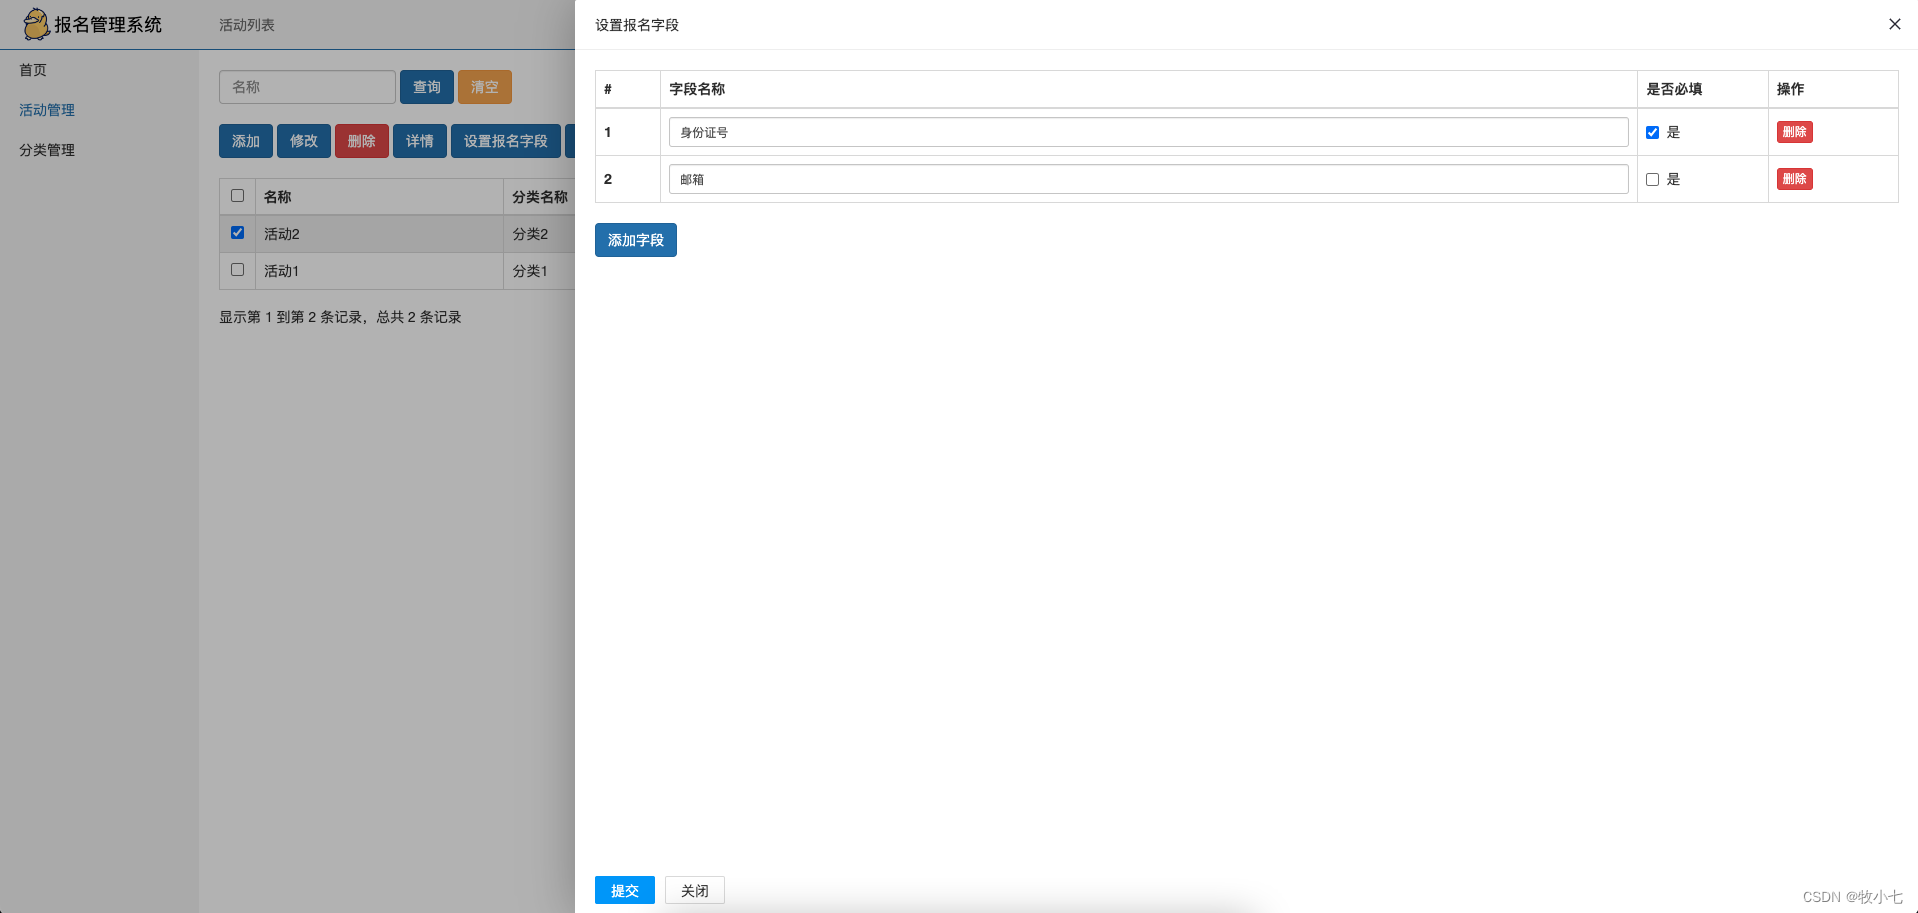Click the 分类1 category cell
The height and width of the screenshot is (913, 1918).
pyautogui.click(x=539, y=270)
